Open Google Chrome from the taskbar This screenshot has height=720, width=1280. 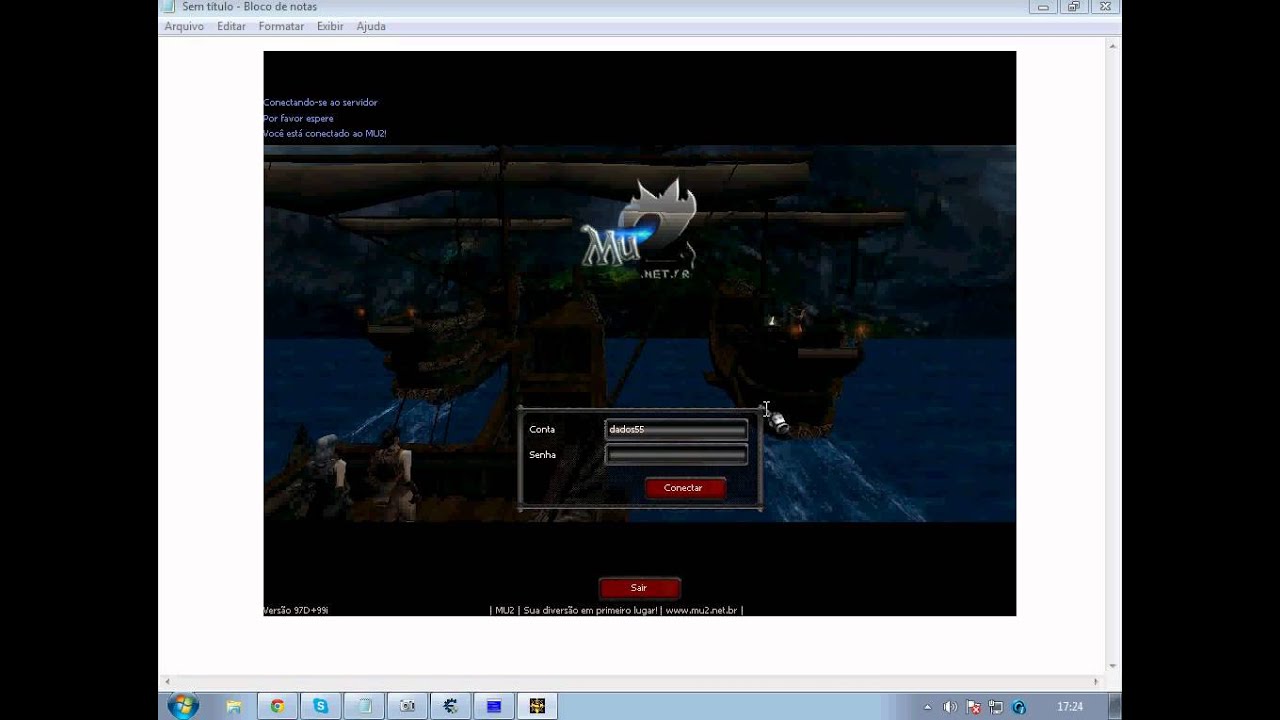(x=277, y=706)
